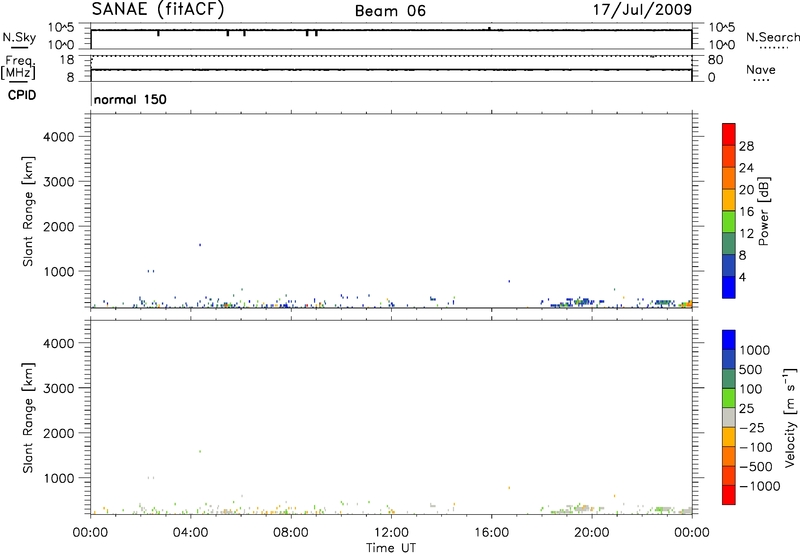Viewport: 800px width, 554px height.
Task: Click the isolated Velocity echo near 1600 km
Action: tap(200, 451)
